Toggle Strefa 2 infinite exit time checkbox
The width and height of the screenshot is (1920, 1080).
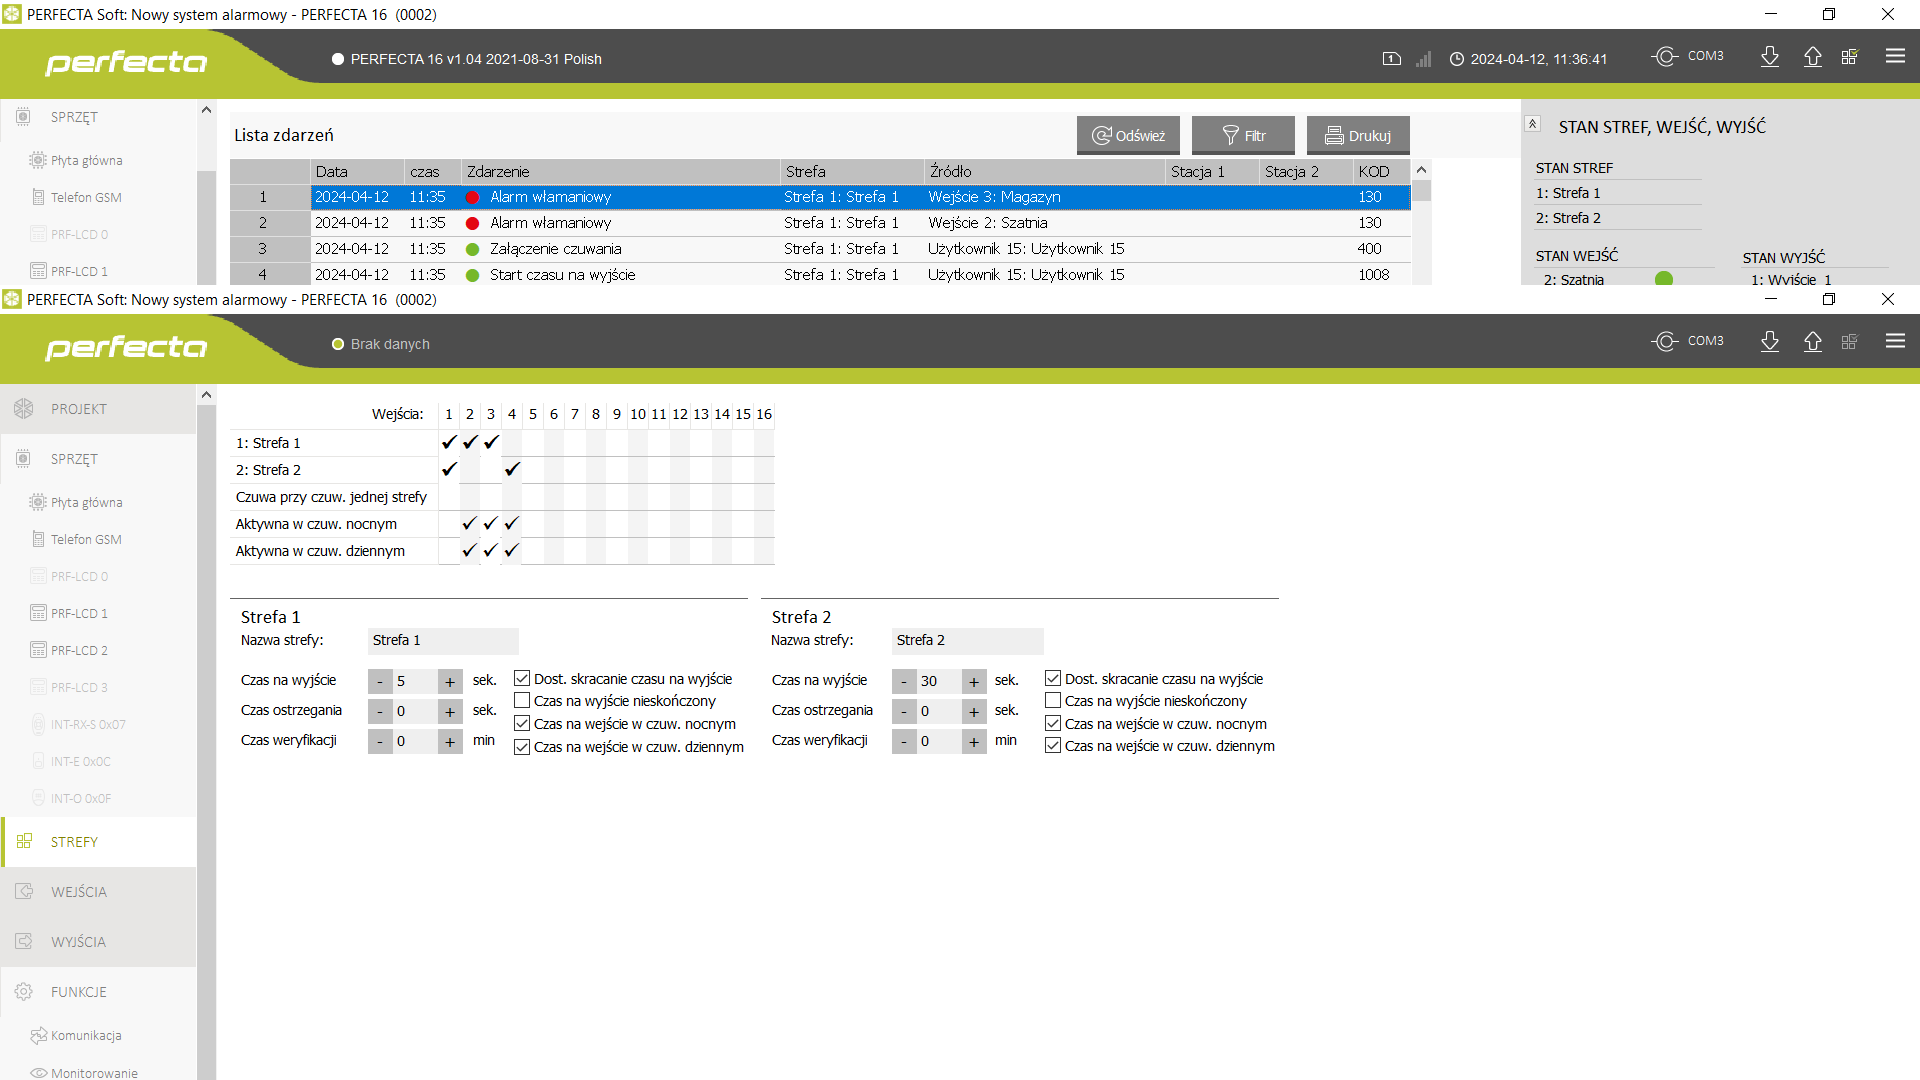(x=1053, y=701)
